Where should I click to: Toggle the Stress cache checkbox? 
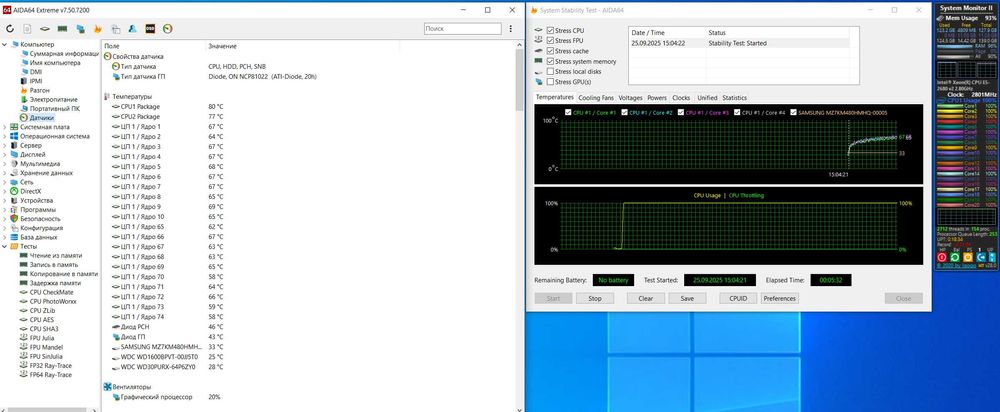[x=550, y=51]
